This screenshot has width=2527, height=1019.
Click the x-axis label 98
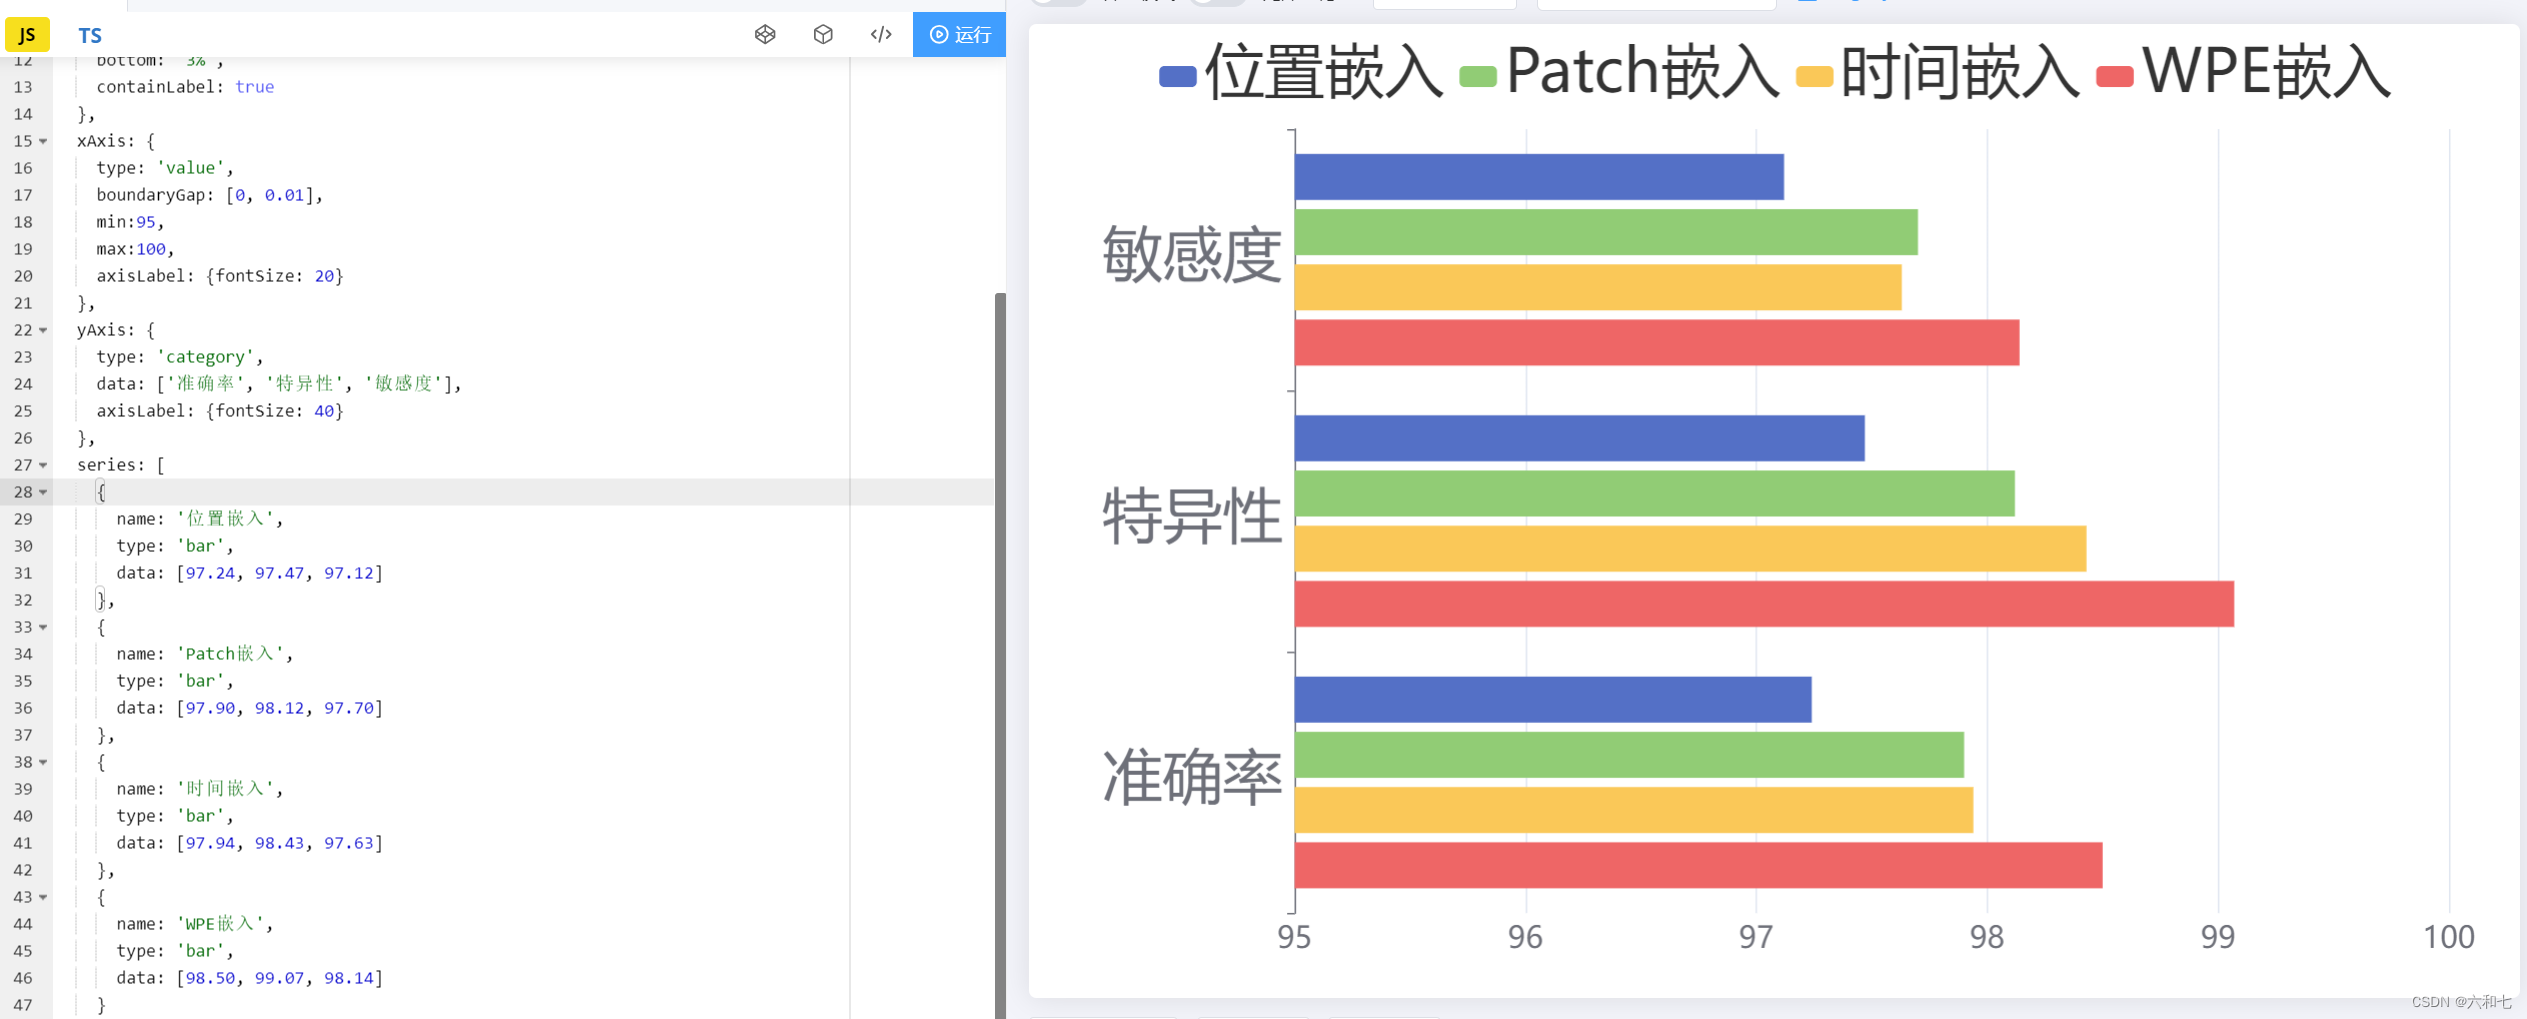[1987, 937]
